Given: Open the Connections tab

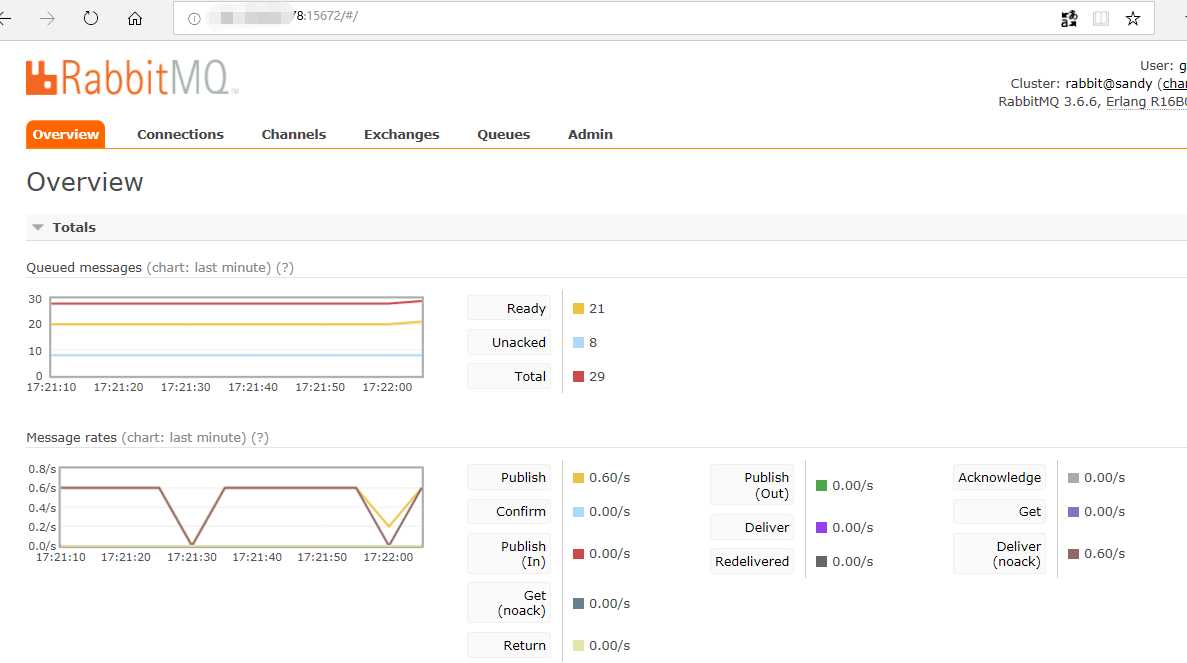Looking at the screenshot, I should pos(180,134).
